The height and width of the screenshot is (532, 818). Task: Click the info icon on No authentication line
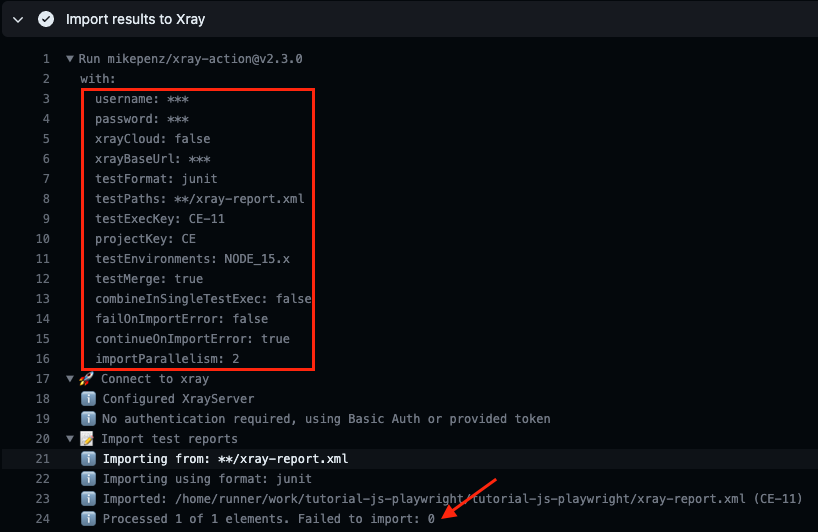[88, 419]
